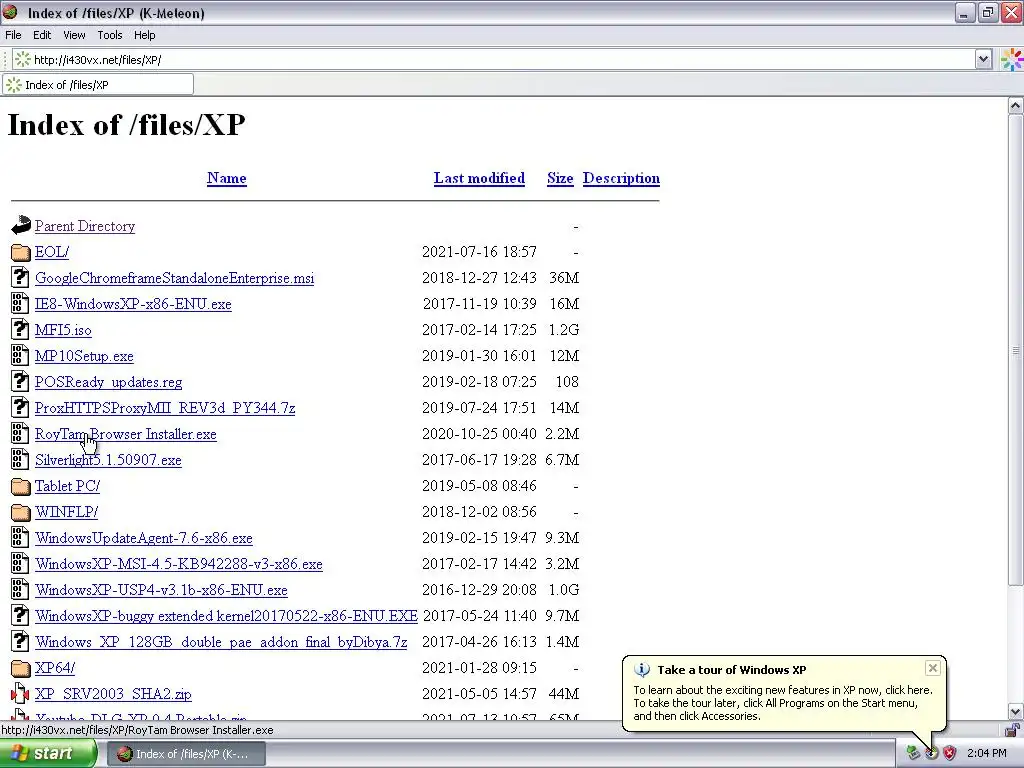Click the page scrollbar down arrow
This screenshot has width=1024, height=768.
point(1015,712)
